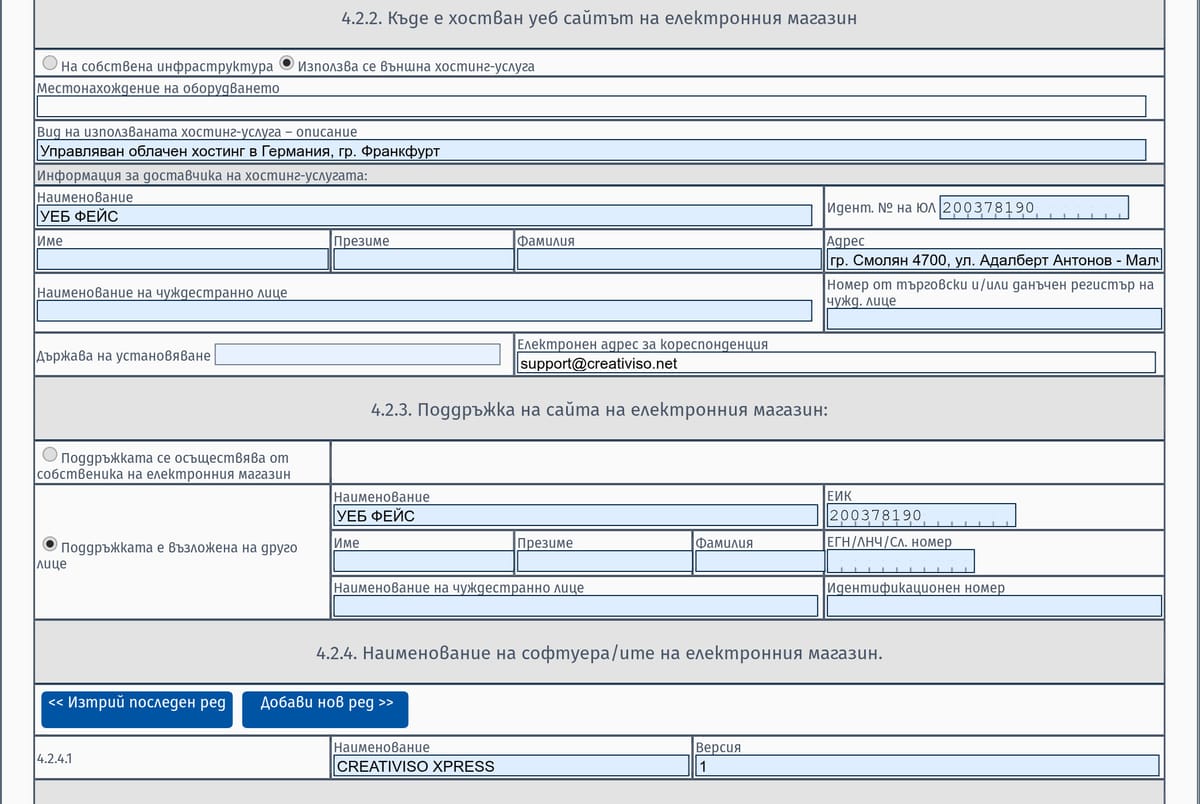Focus maintenance section 'Фамилия' field

(x=759, y=561)
